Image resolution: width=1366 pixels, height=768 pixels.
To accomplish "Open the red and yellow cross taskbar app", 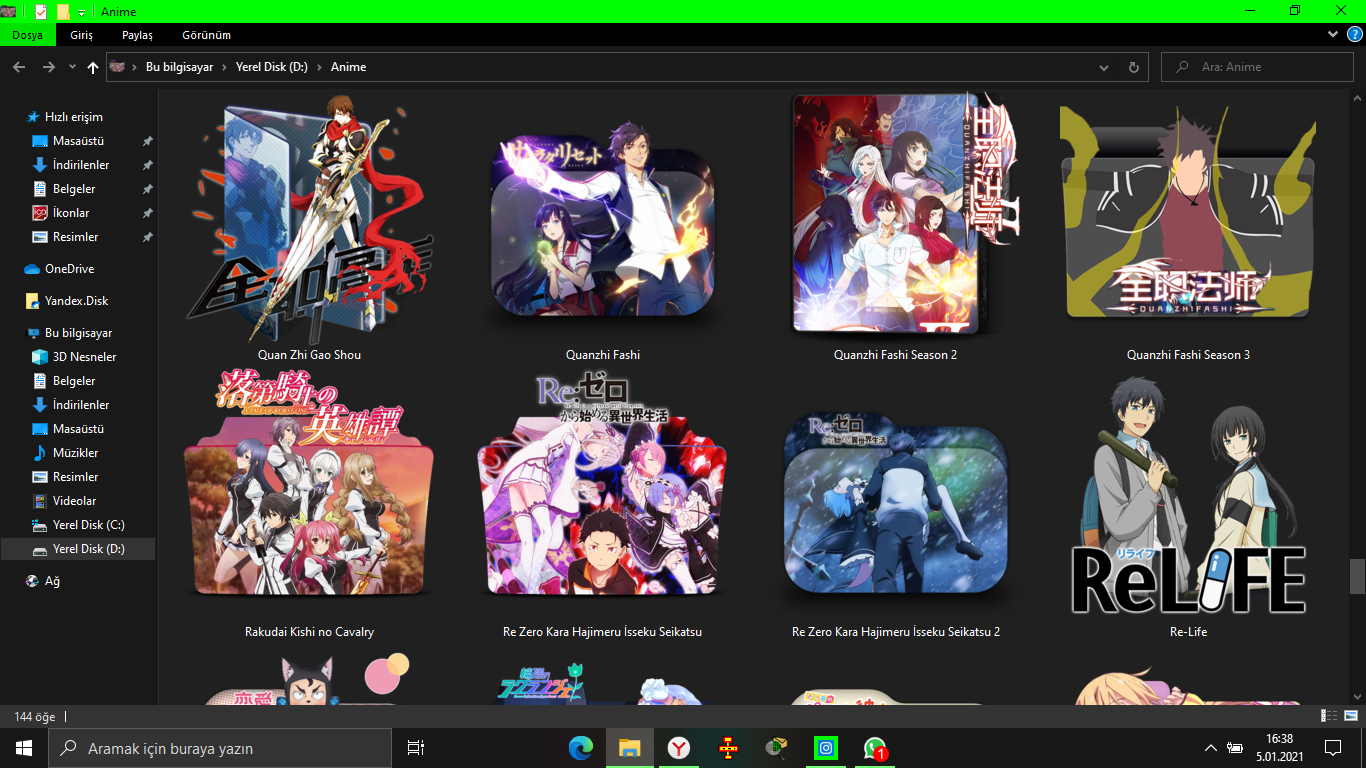I will (x=729, y=748).
